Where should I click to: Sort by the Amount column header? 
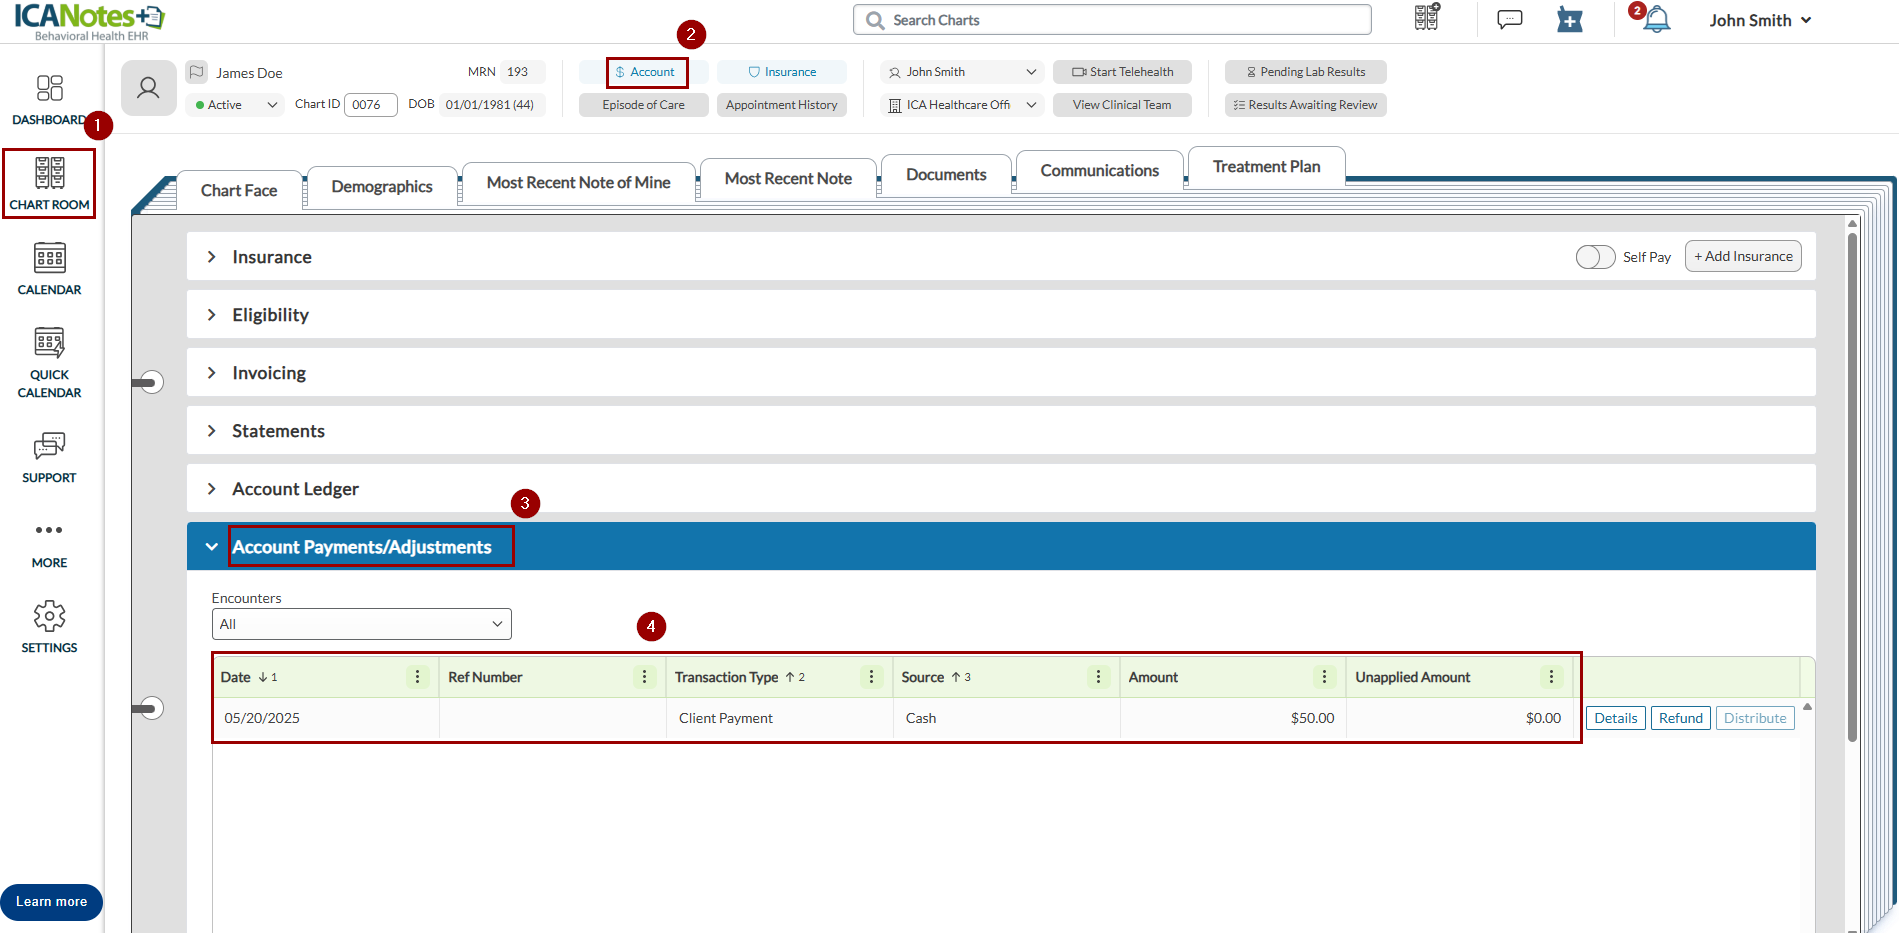click(1153, 677)
